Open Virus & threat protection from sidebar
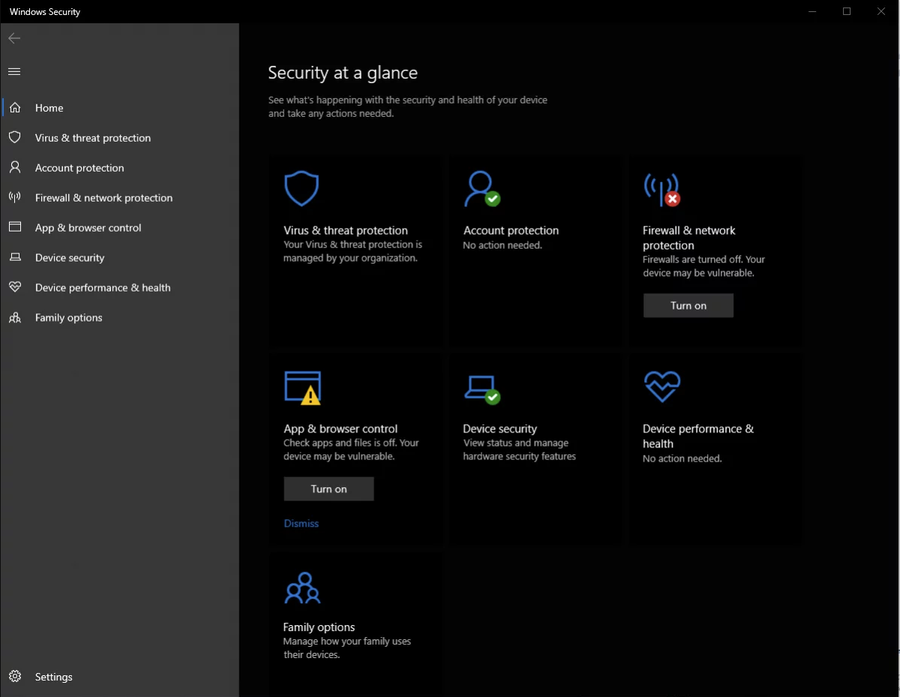 point(92,138)
